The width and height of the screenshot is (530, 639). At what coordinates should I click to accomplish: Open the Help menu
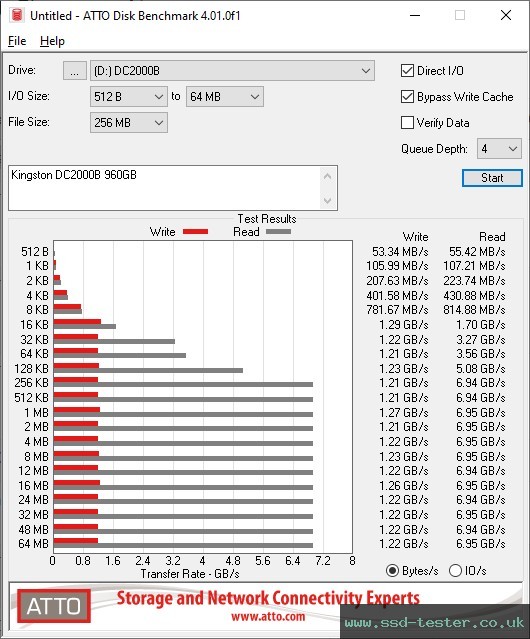click(x=52, y=41)
